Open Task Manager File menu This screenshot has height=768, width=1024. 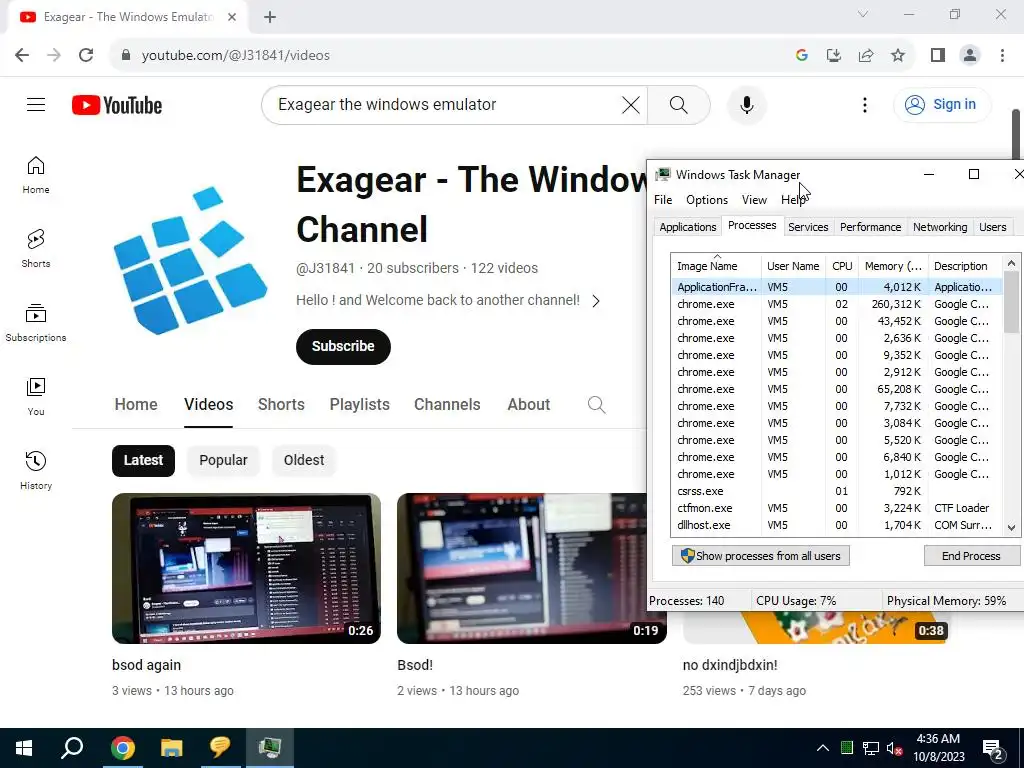tap(663, 200)
